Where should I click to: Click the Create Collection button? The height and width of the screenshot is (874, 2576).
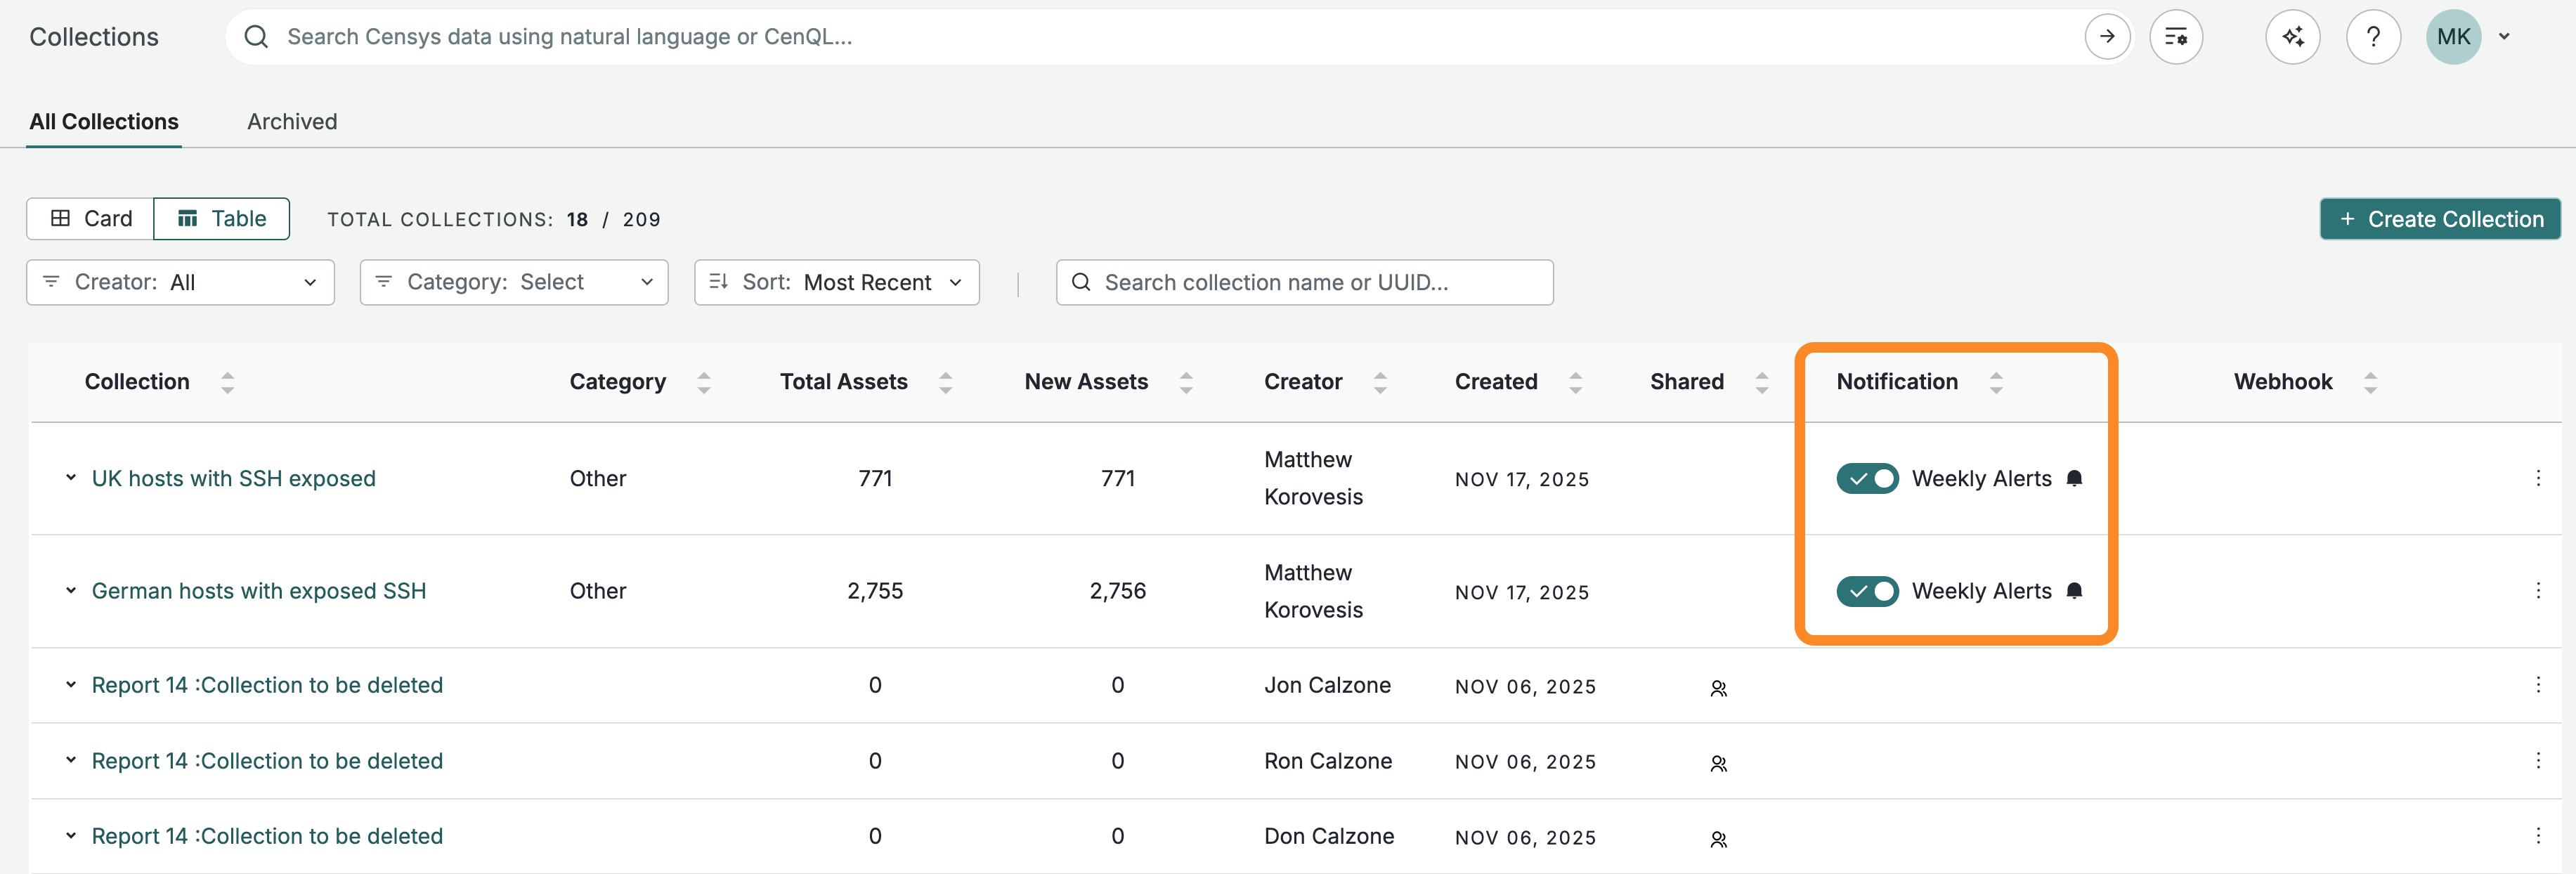pos(2439,219)
